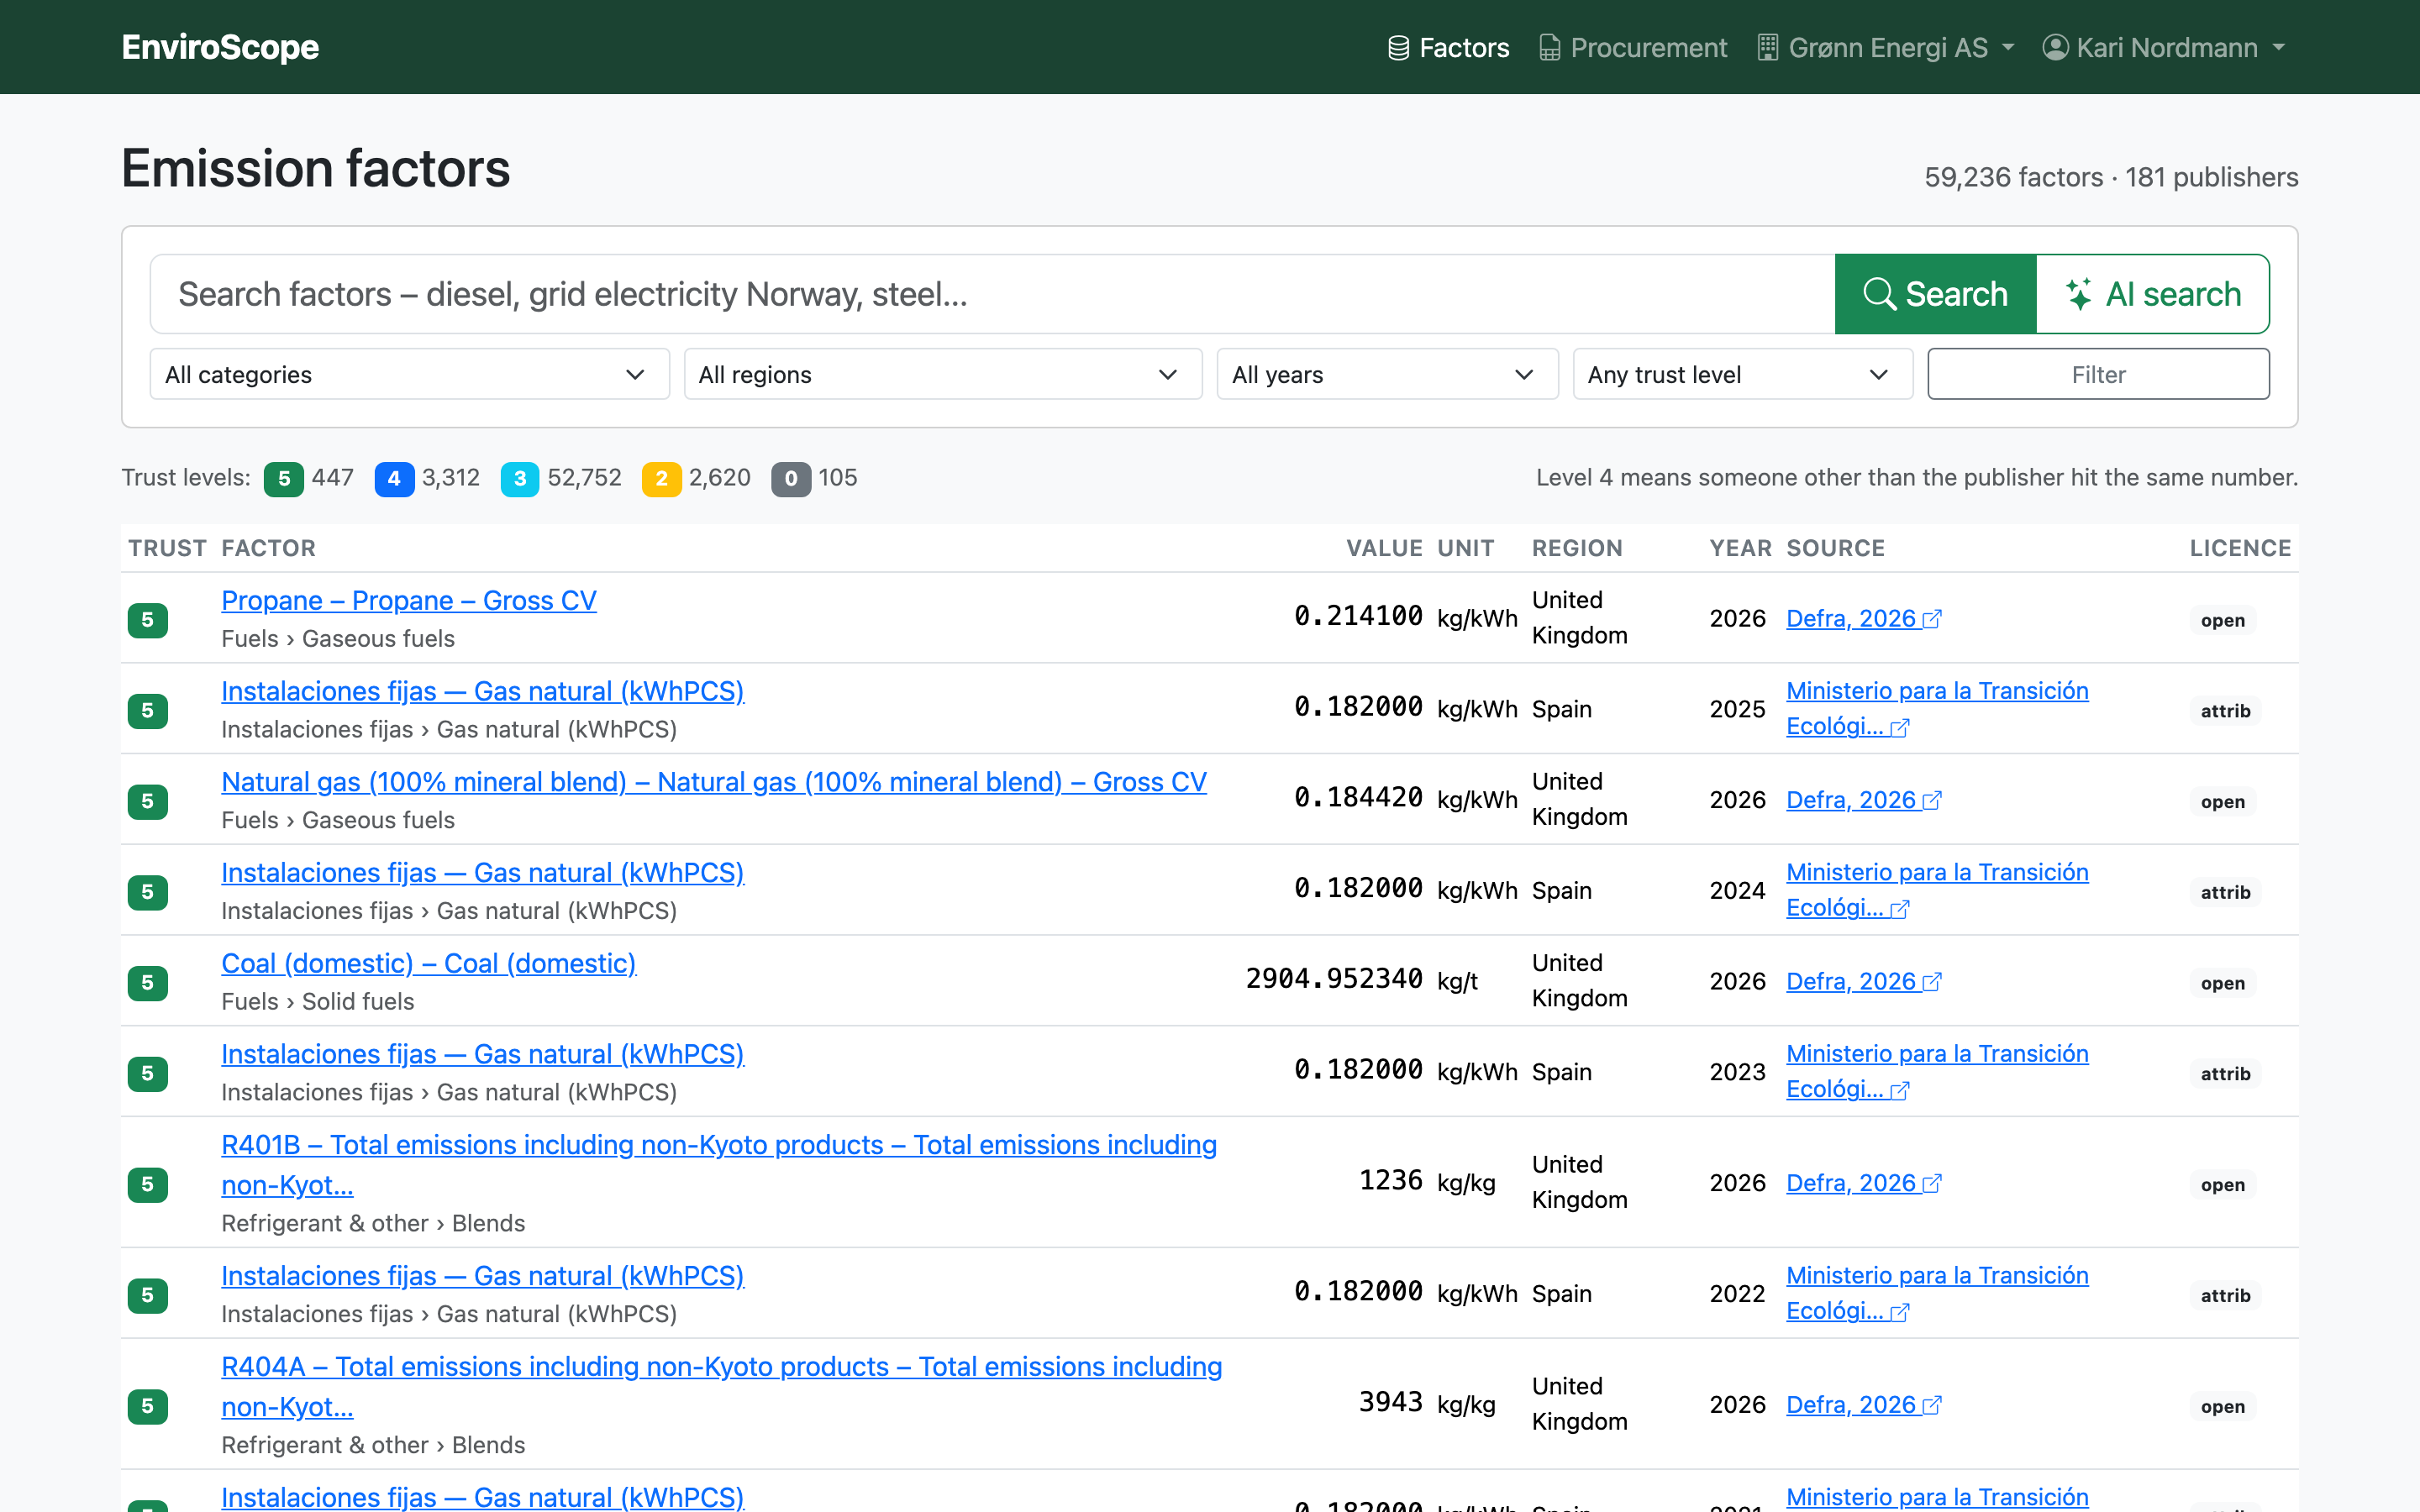
Task: Click the Filter button
Action: (2098, 374)
